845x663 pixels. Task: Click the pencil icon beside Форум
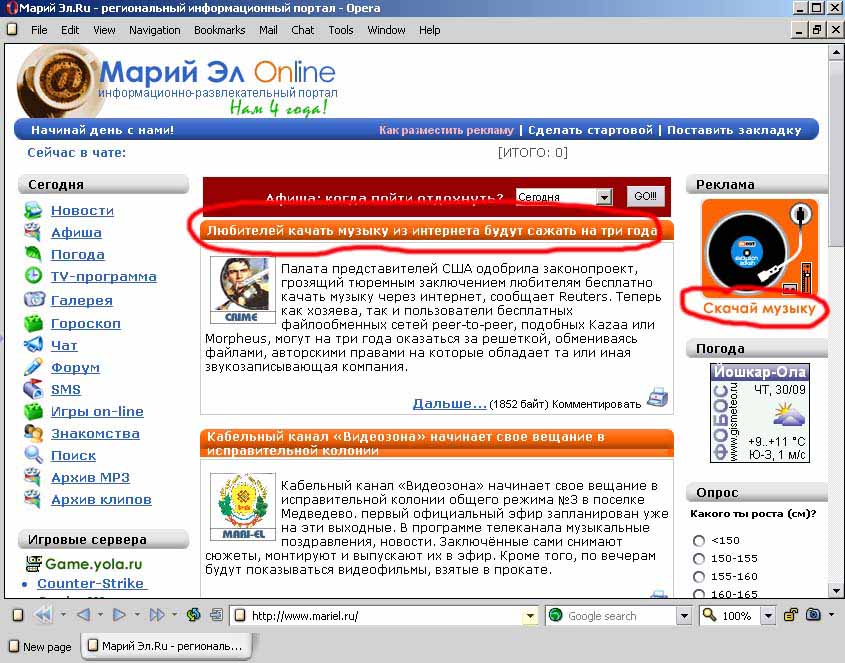pyautogui.click(x=34, y=367)
